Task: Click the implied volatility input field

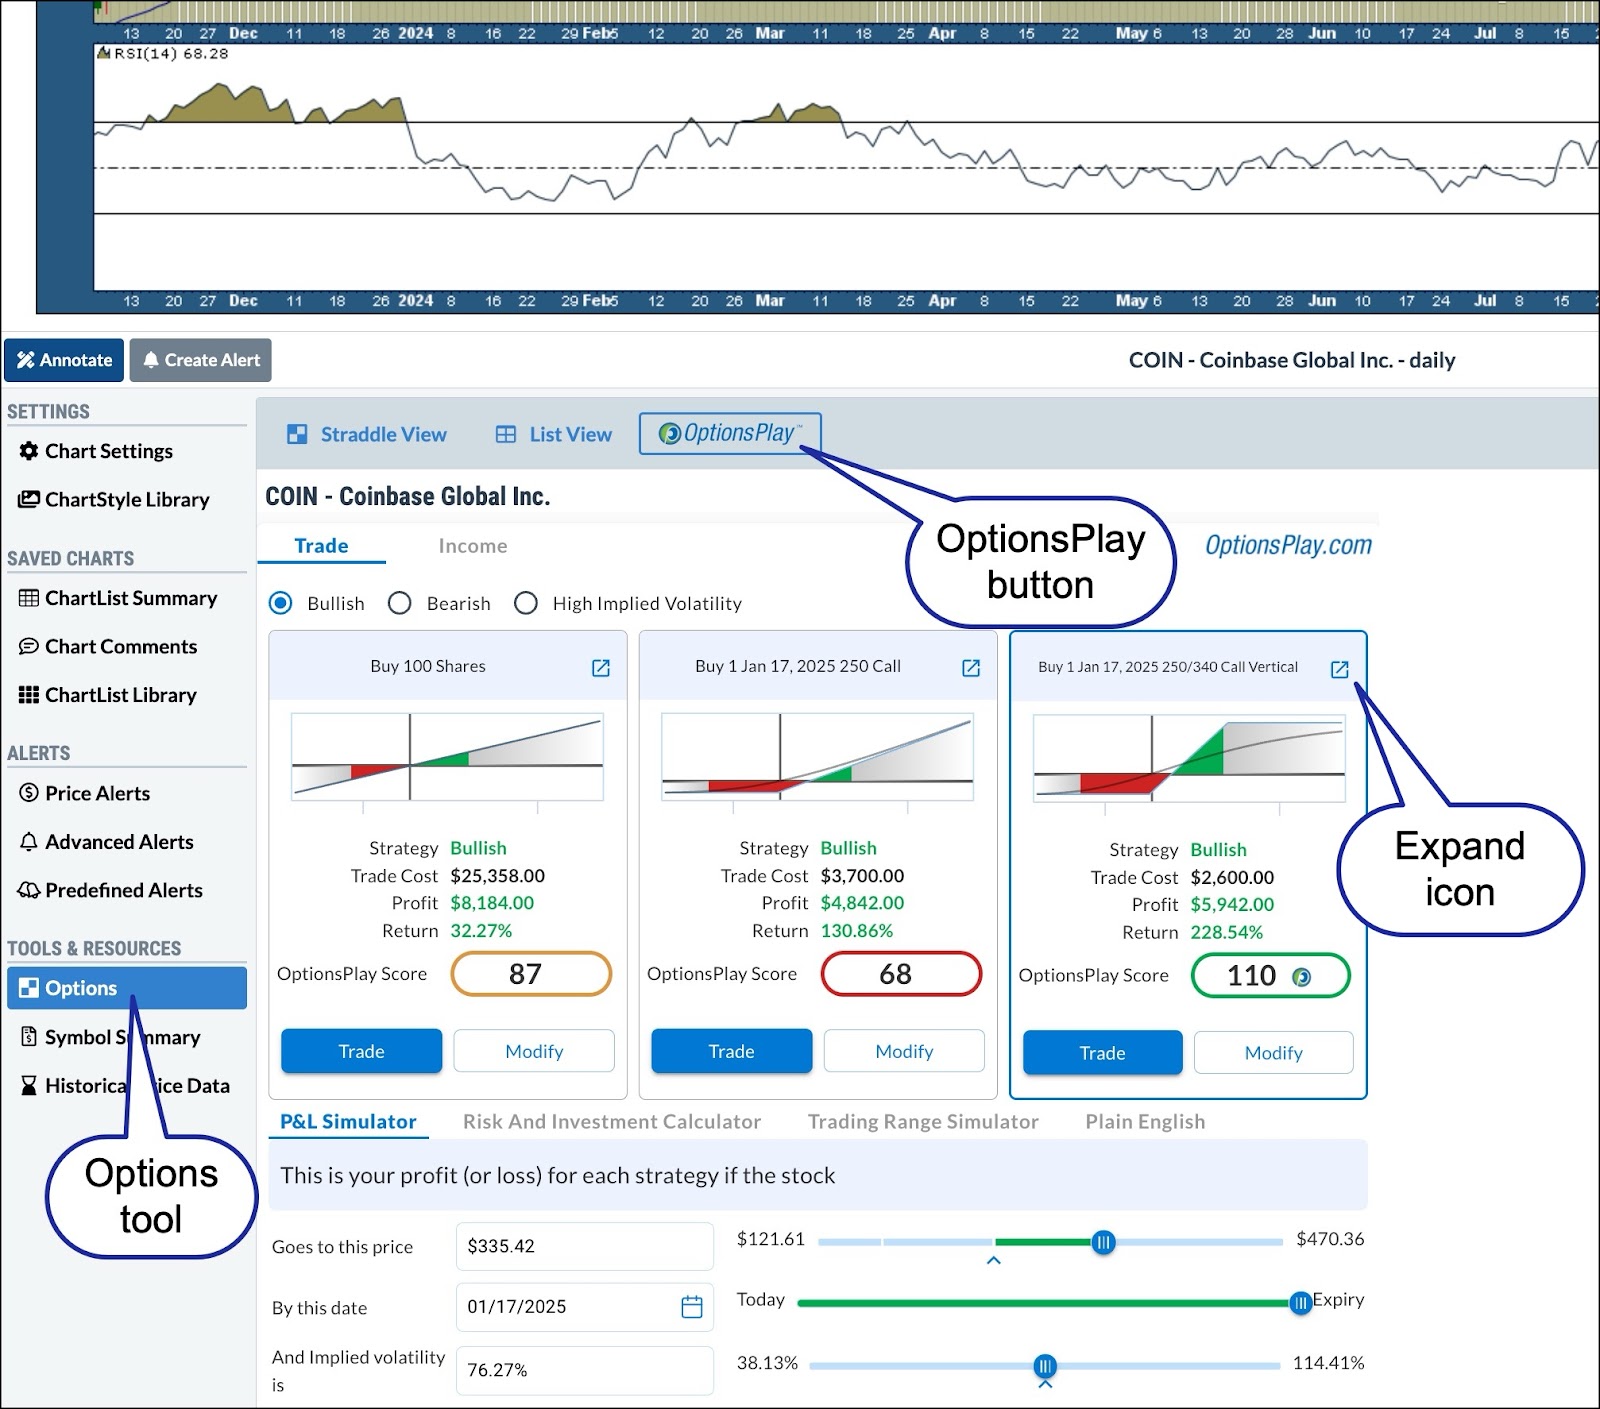Action: [584, 1370]
